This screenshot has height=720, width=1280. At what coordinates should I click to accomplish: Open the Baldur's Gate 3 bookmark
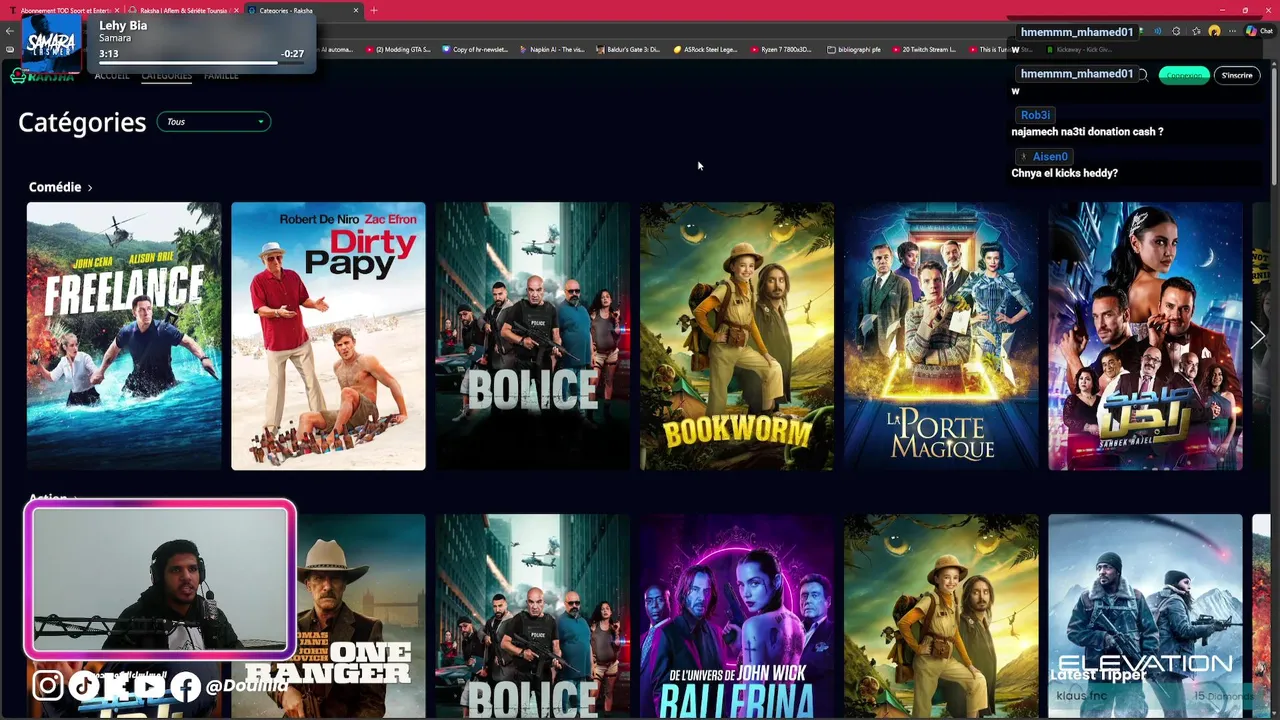[x=627, y=49]
